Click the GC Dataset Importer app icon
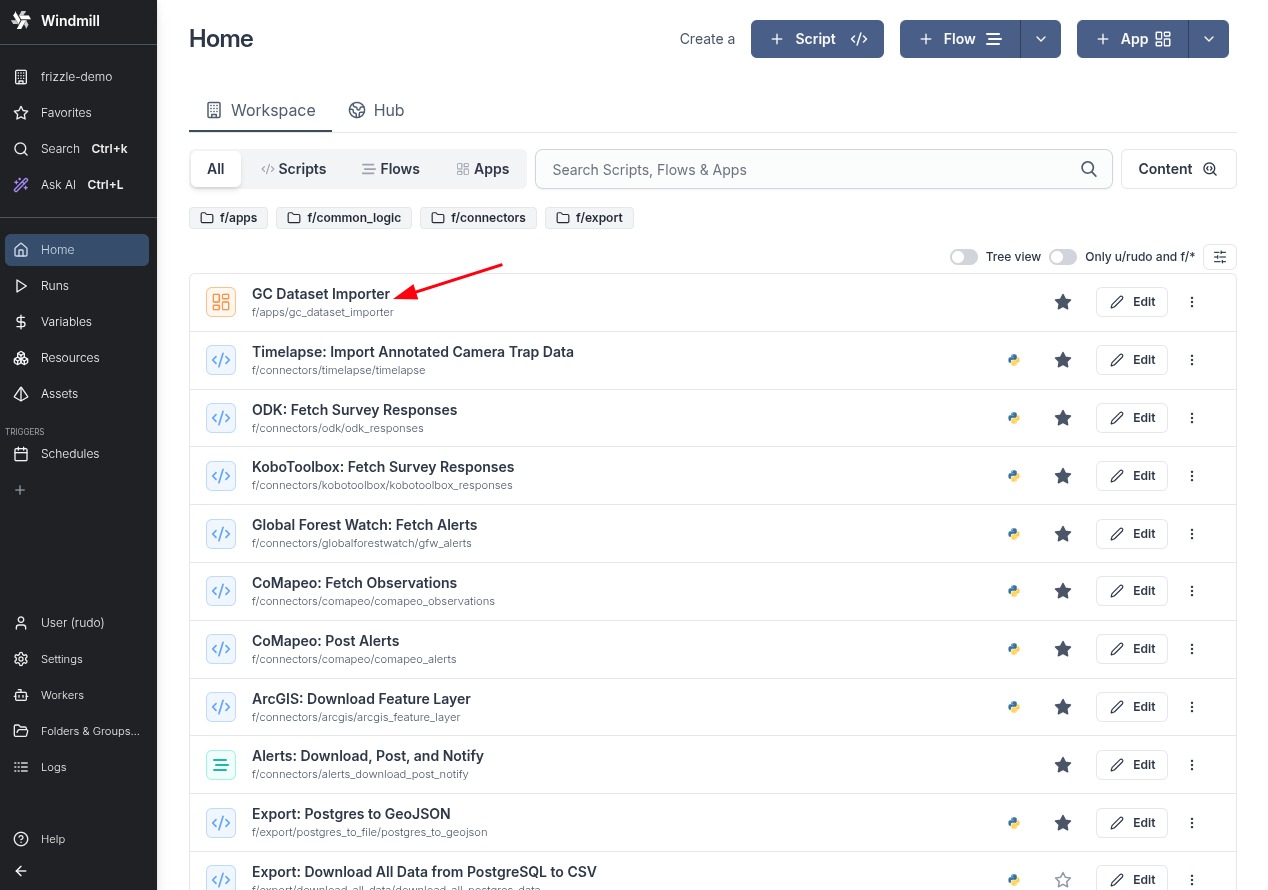Image resolution: width=1268 pixels, height=890 pixels. coord(220,301)
